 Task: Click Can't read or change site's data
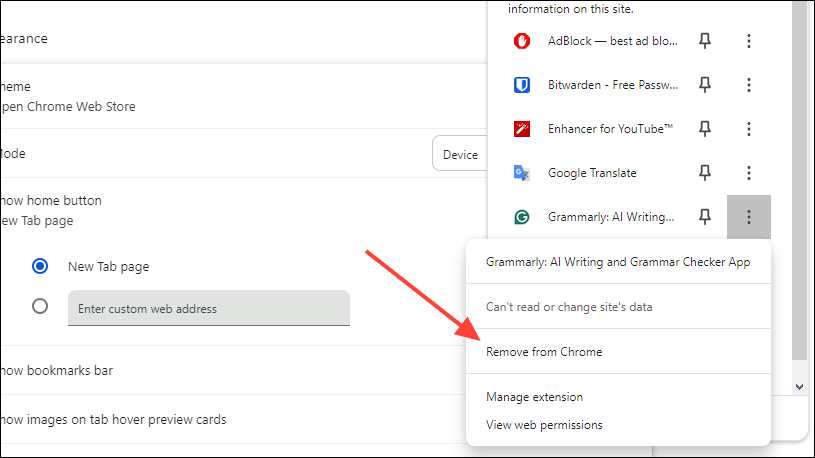click(569, 307)
